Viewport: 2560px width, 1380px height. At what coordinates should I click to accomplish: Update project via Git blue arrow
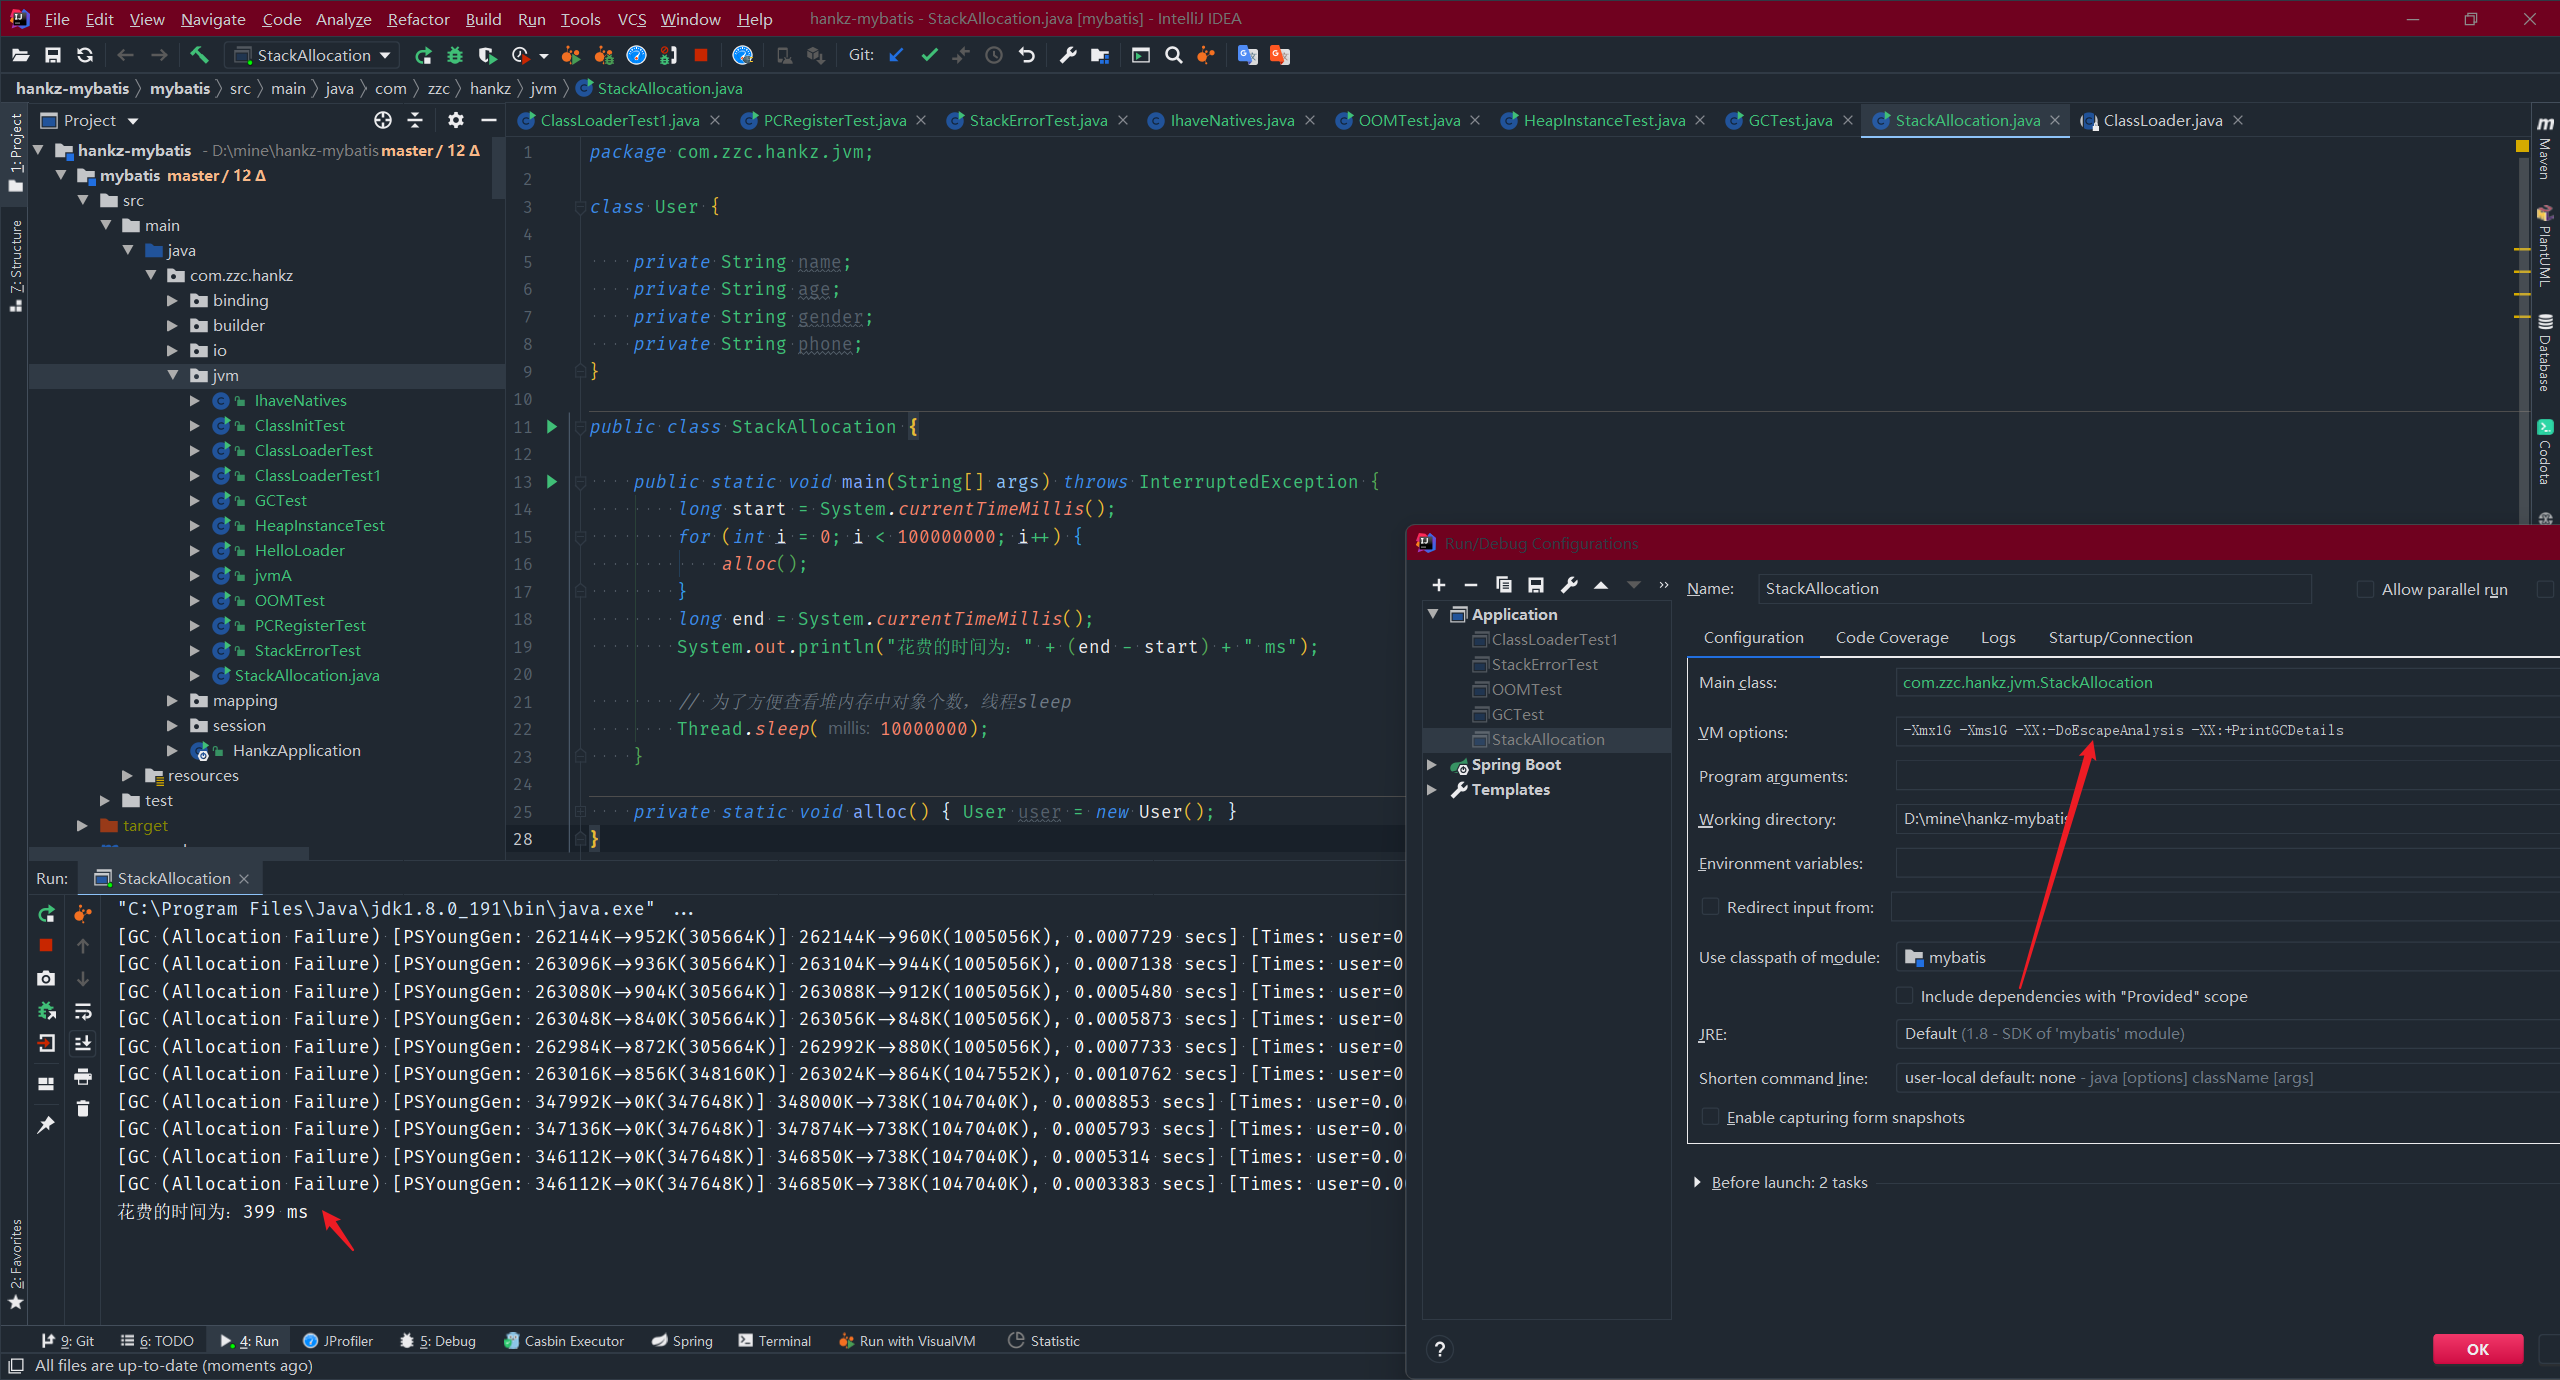896,55
